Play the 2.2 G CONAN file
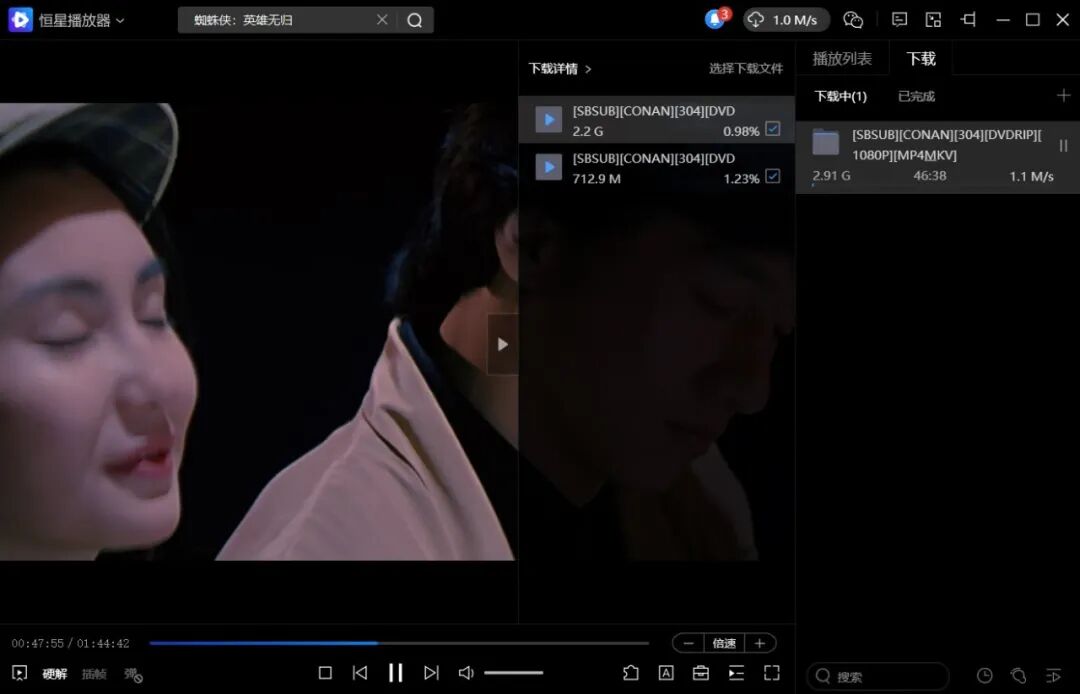This screenshot has width=1080, height=694. click(548, 120)
